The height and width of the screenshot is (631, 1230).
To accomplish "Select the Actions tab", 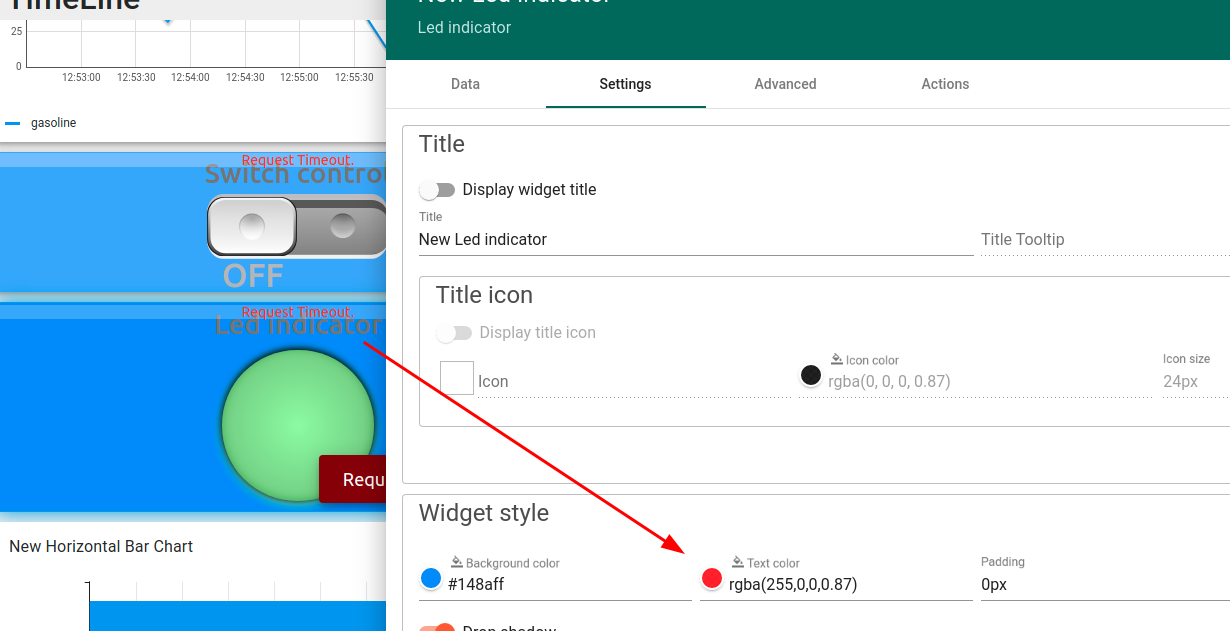I will (x=944, y=84).
